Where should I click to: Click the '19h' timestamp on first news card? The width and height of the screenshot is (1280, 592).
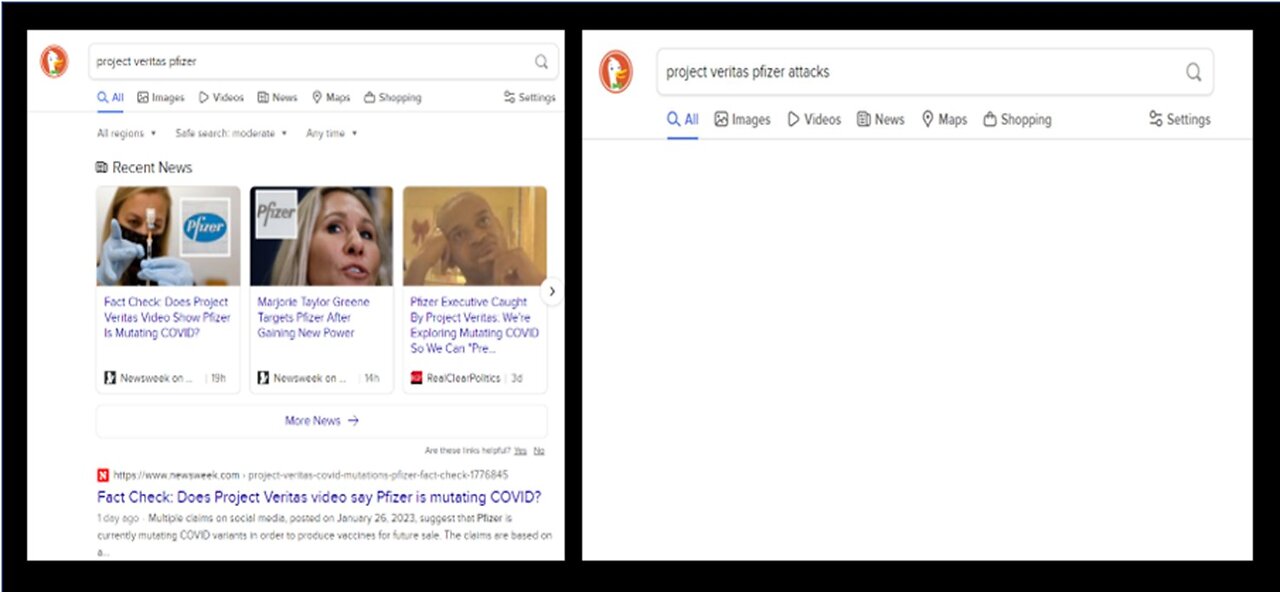pyautogui.click(x=218, y=378)
